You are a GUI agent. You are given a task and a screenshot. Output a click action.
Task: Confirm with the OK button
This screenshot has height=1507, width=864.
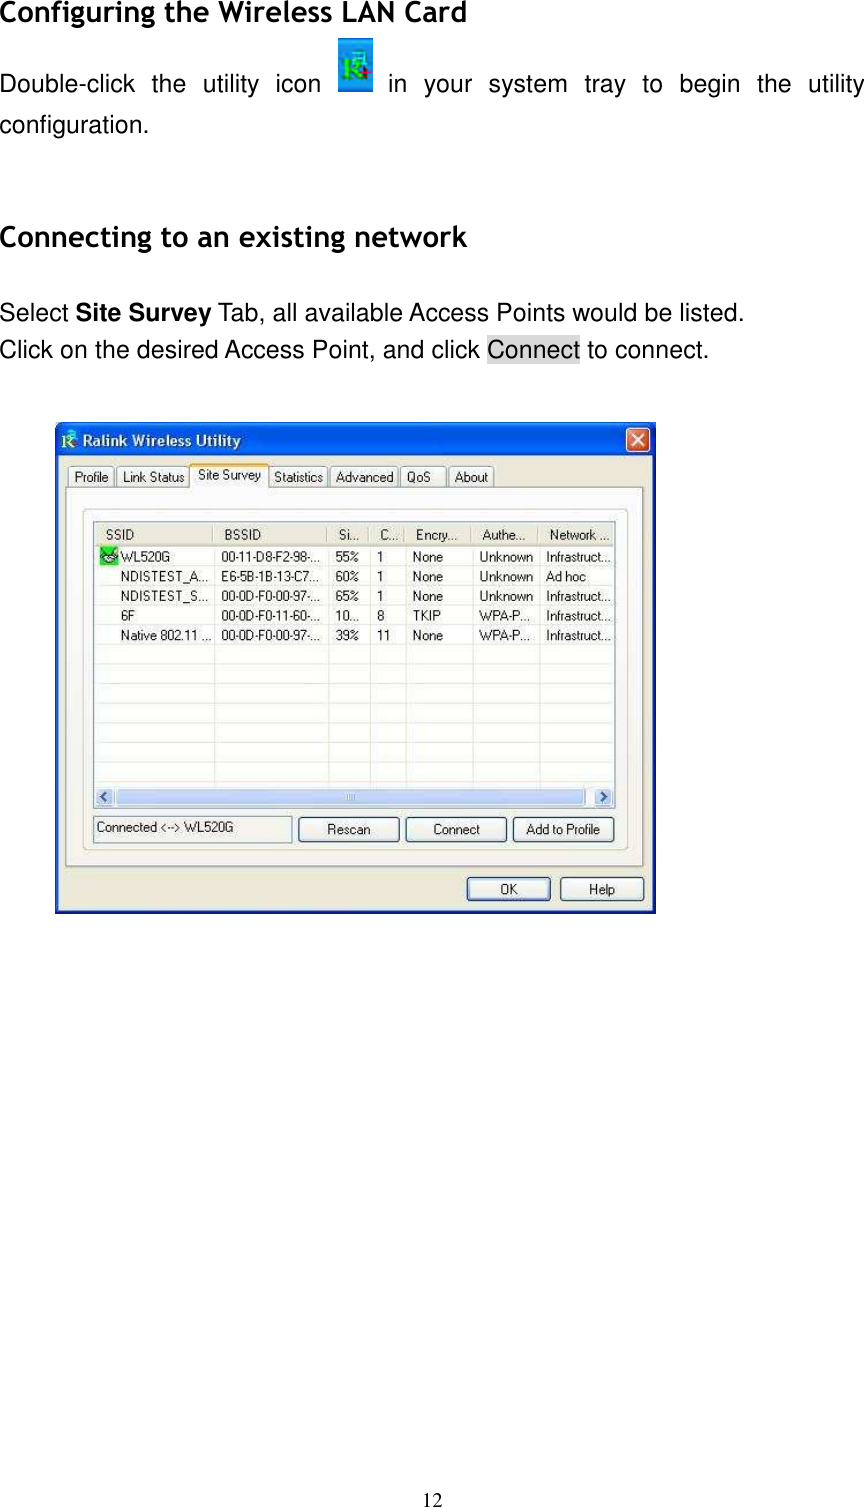point(508,888)
